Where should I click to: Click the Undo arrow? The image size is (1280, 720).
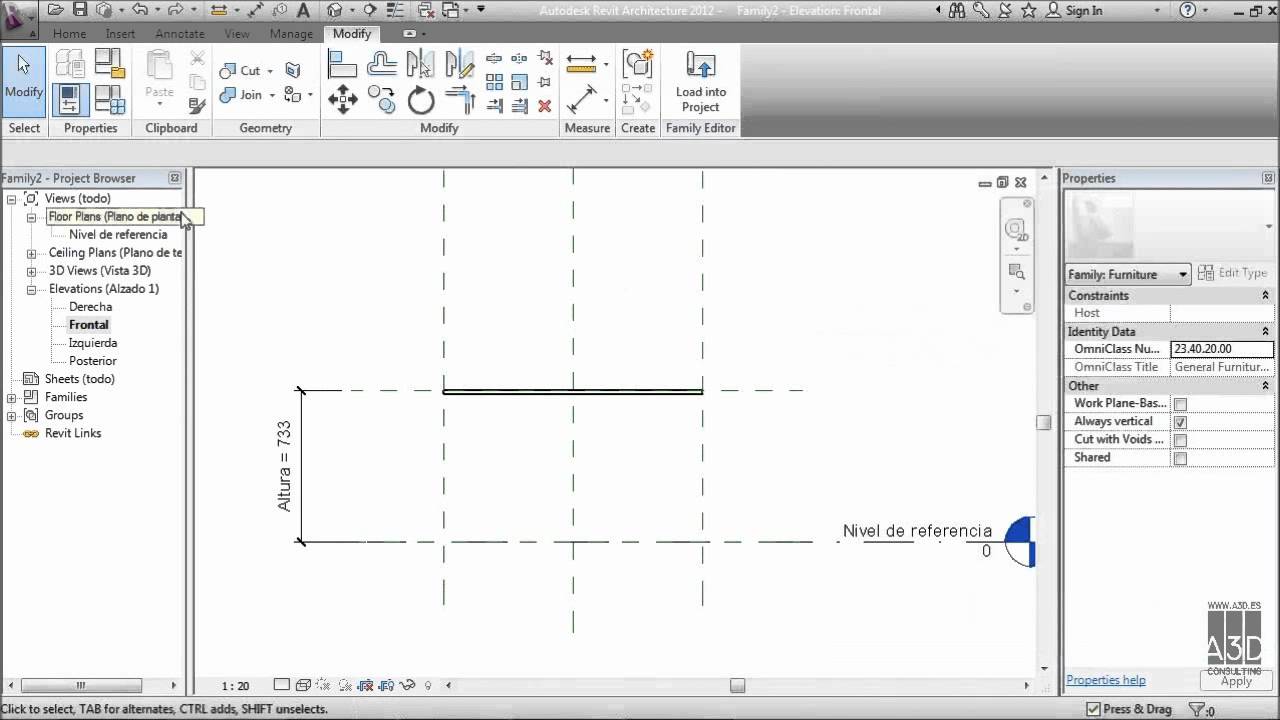click(139, 10)
